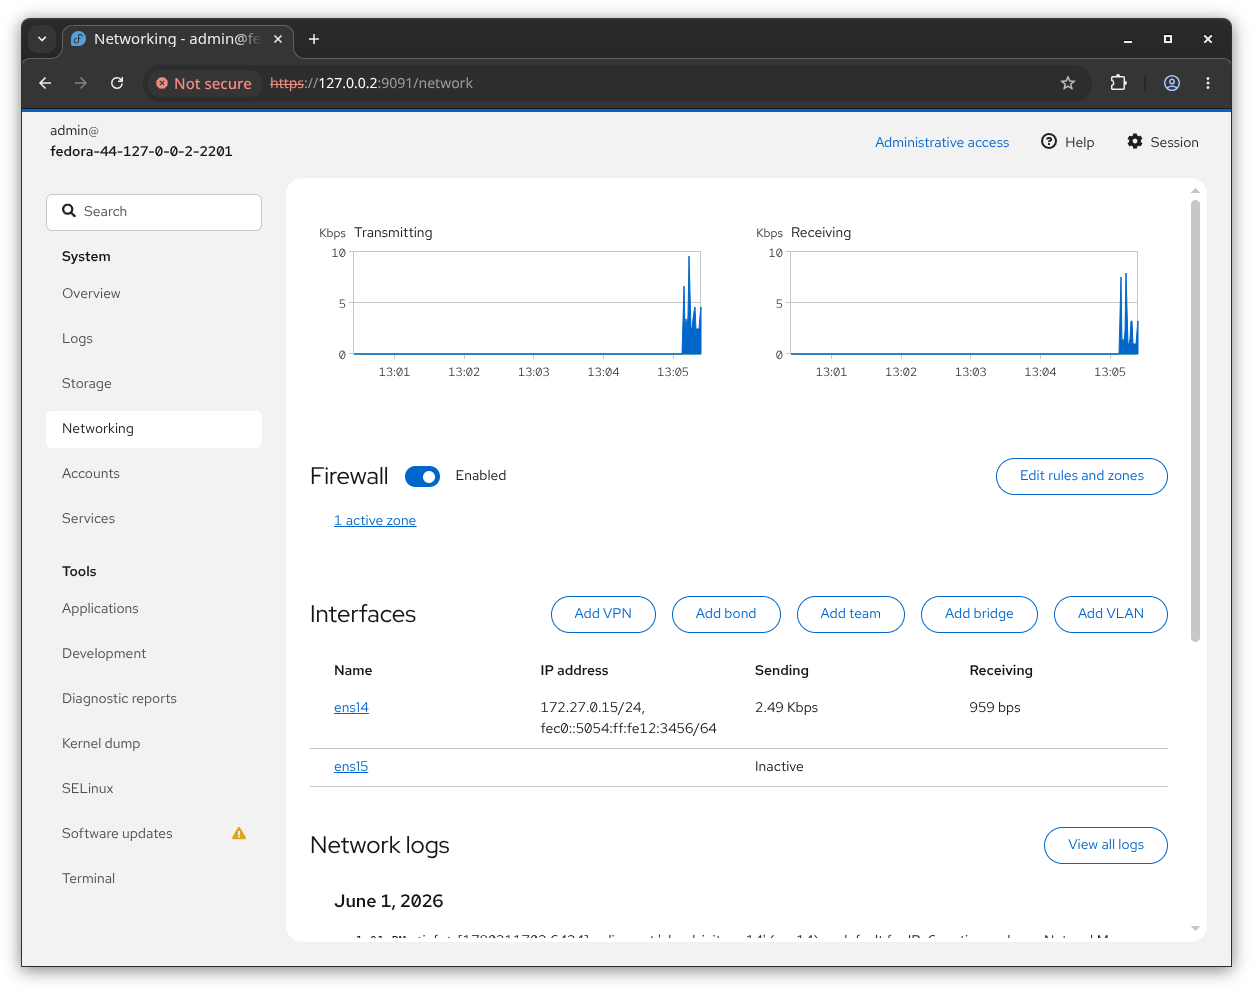Image resolution: width=1253 pixels, height=991 pixels.
Task: Open the Services page
Action: coord(154,518)
